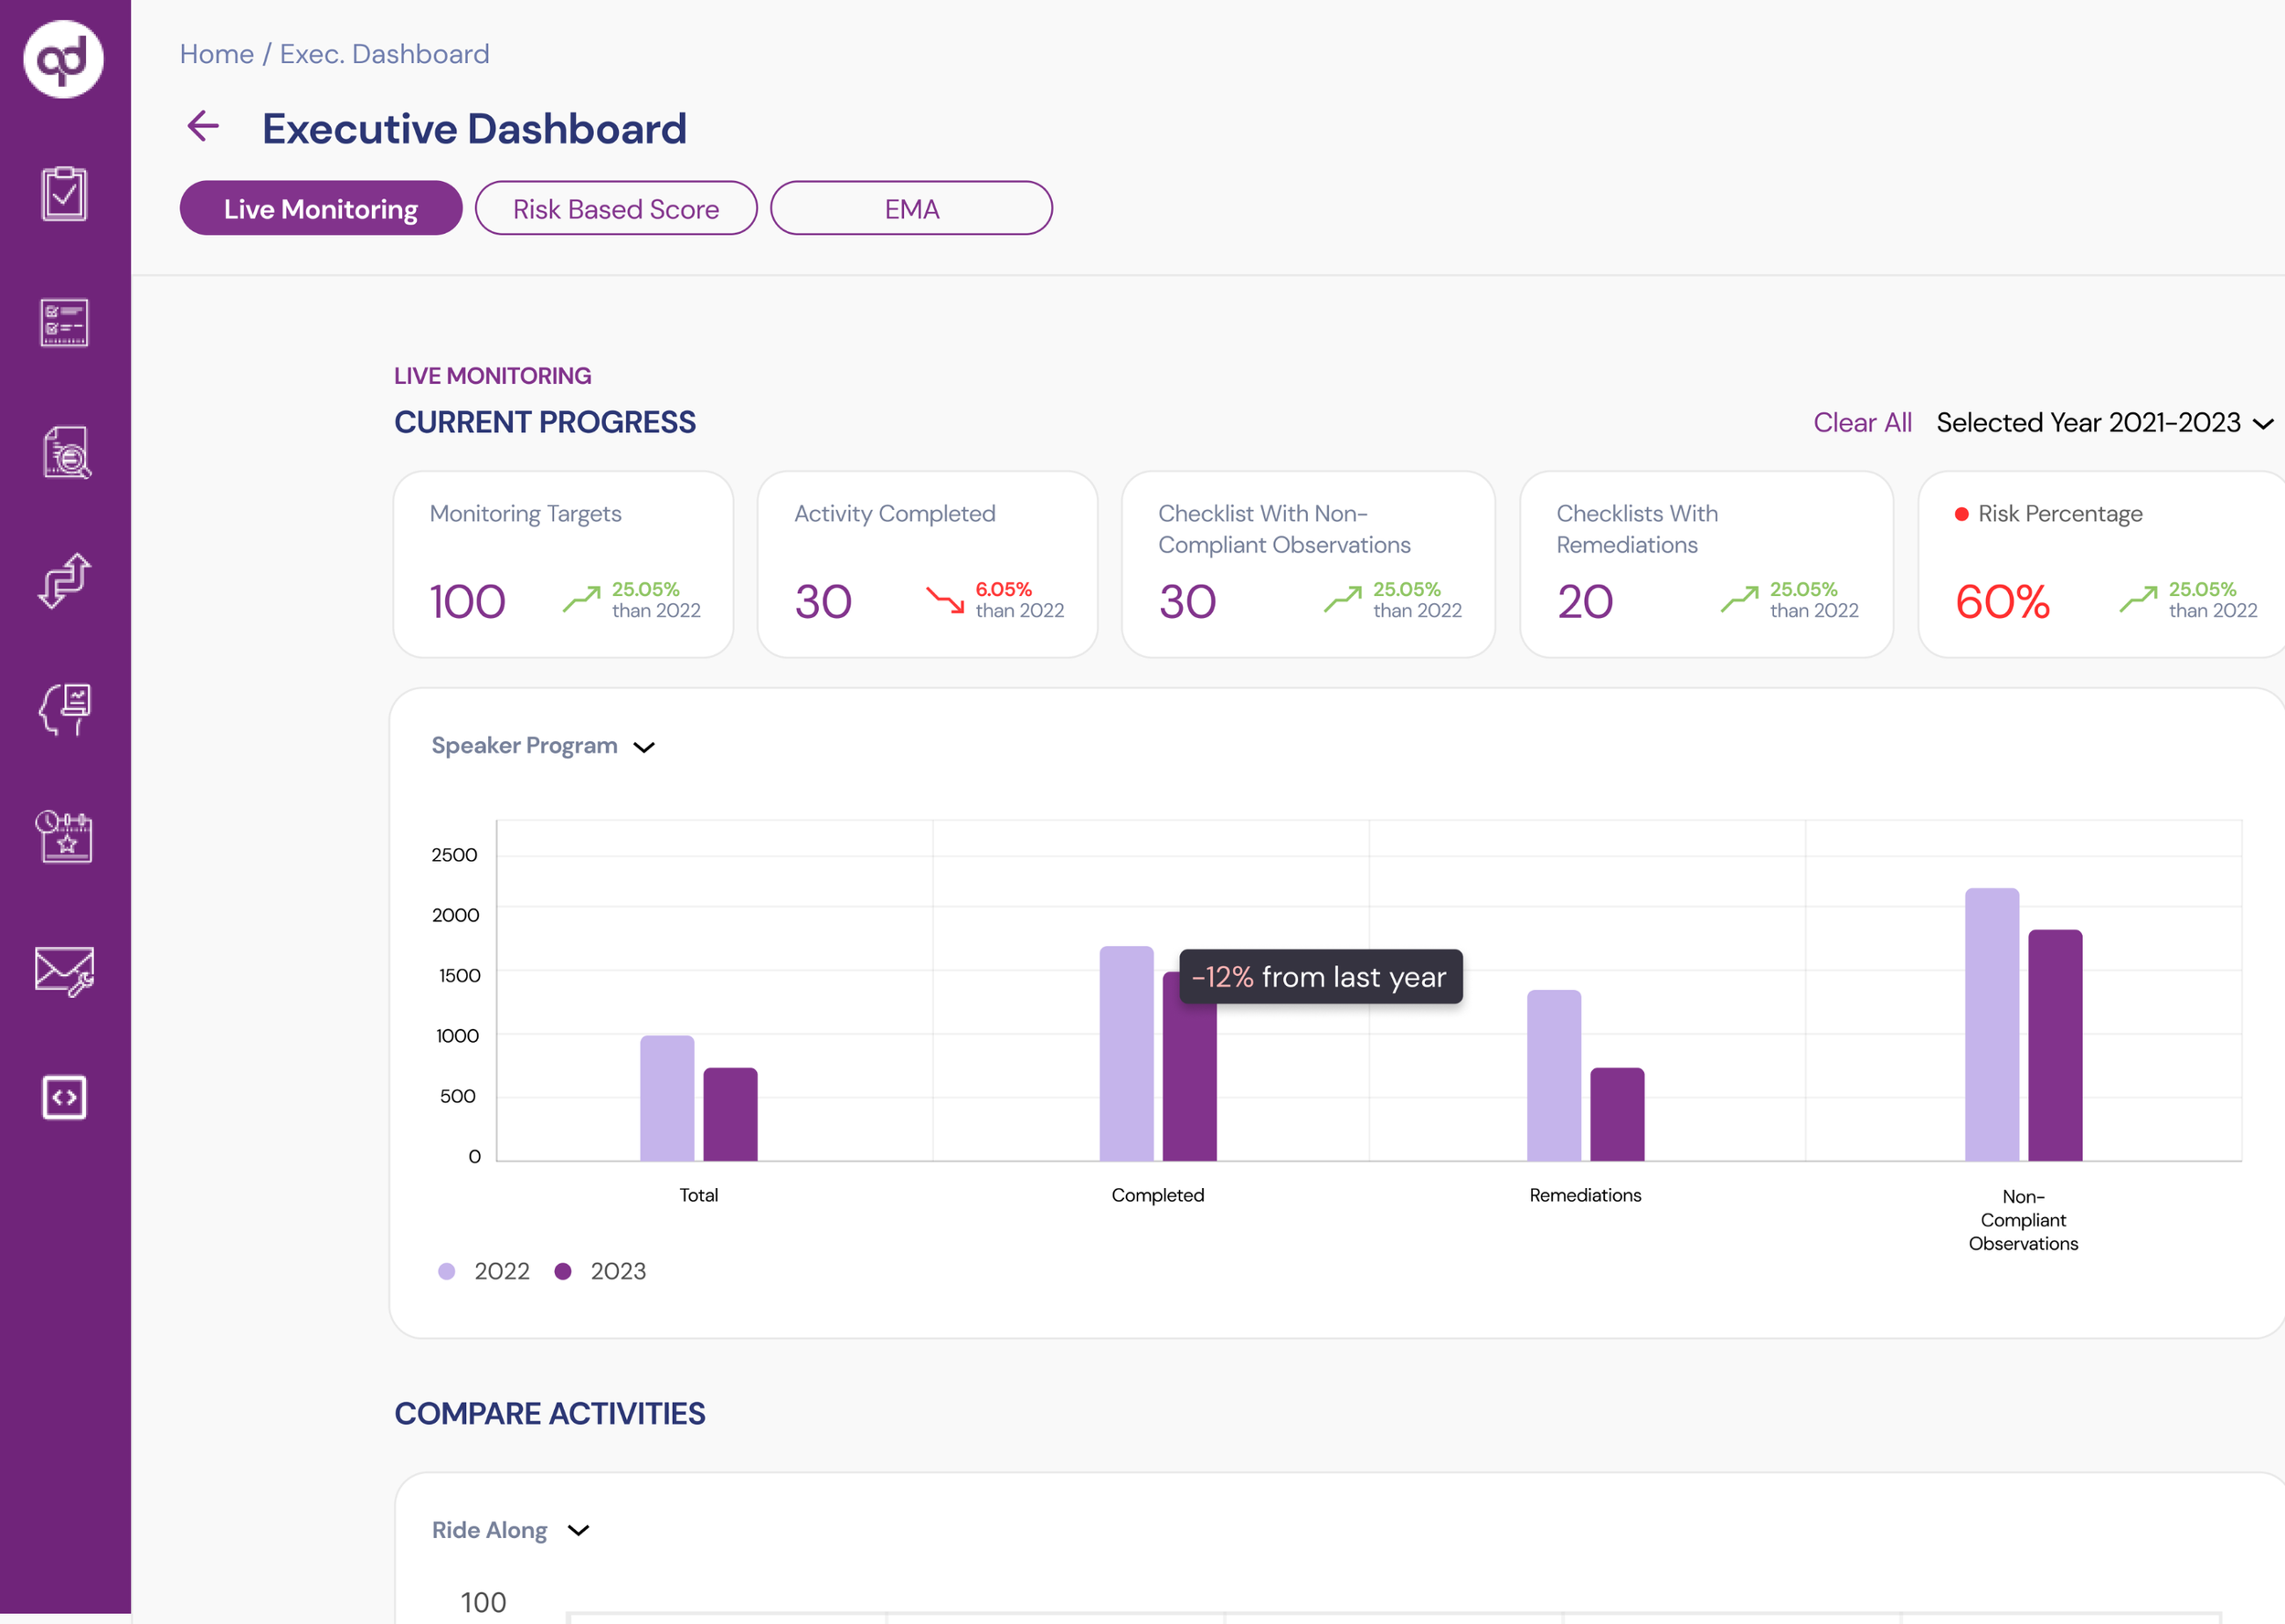Click 2022 Non-Compliant Observations bar
2285x1624 pixels.
(x=1992, y=1024)
